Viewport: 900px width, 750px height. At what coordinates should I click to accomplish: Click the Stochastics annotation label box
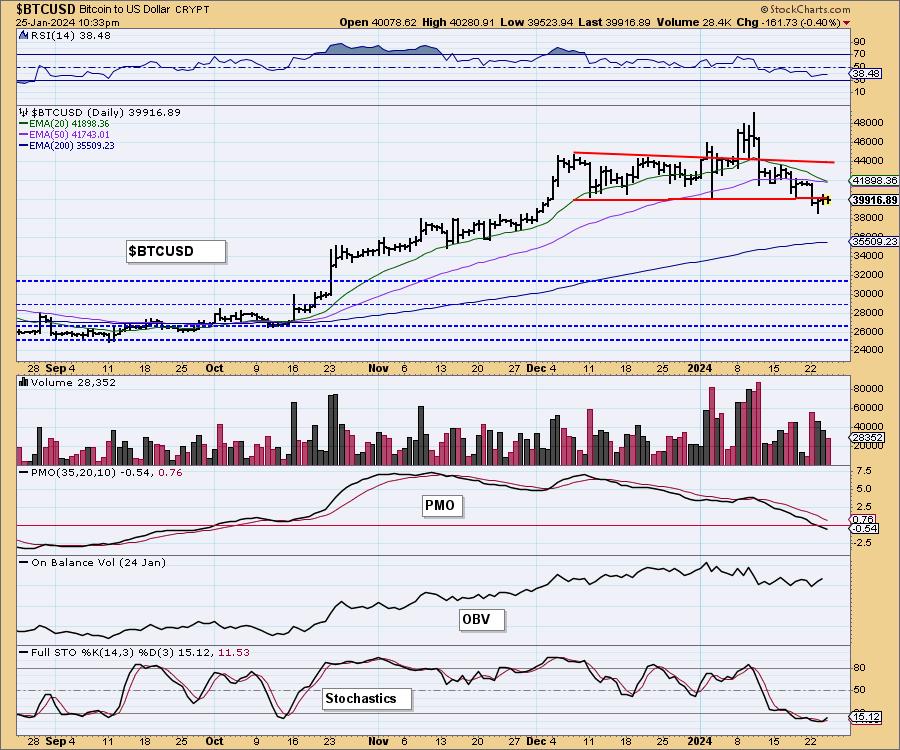(367, 698)
